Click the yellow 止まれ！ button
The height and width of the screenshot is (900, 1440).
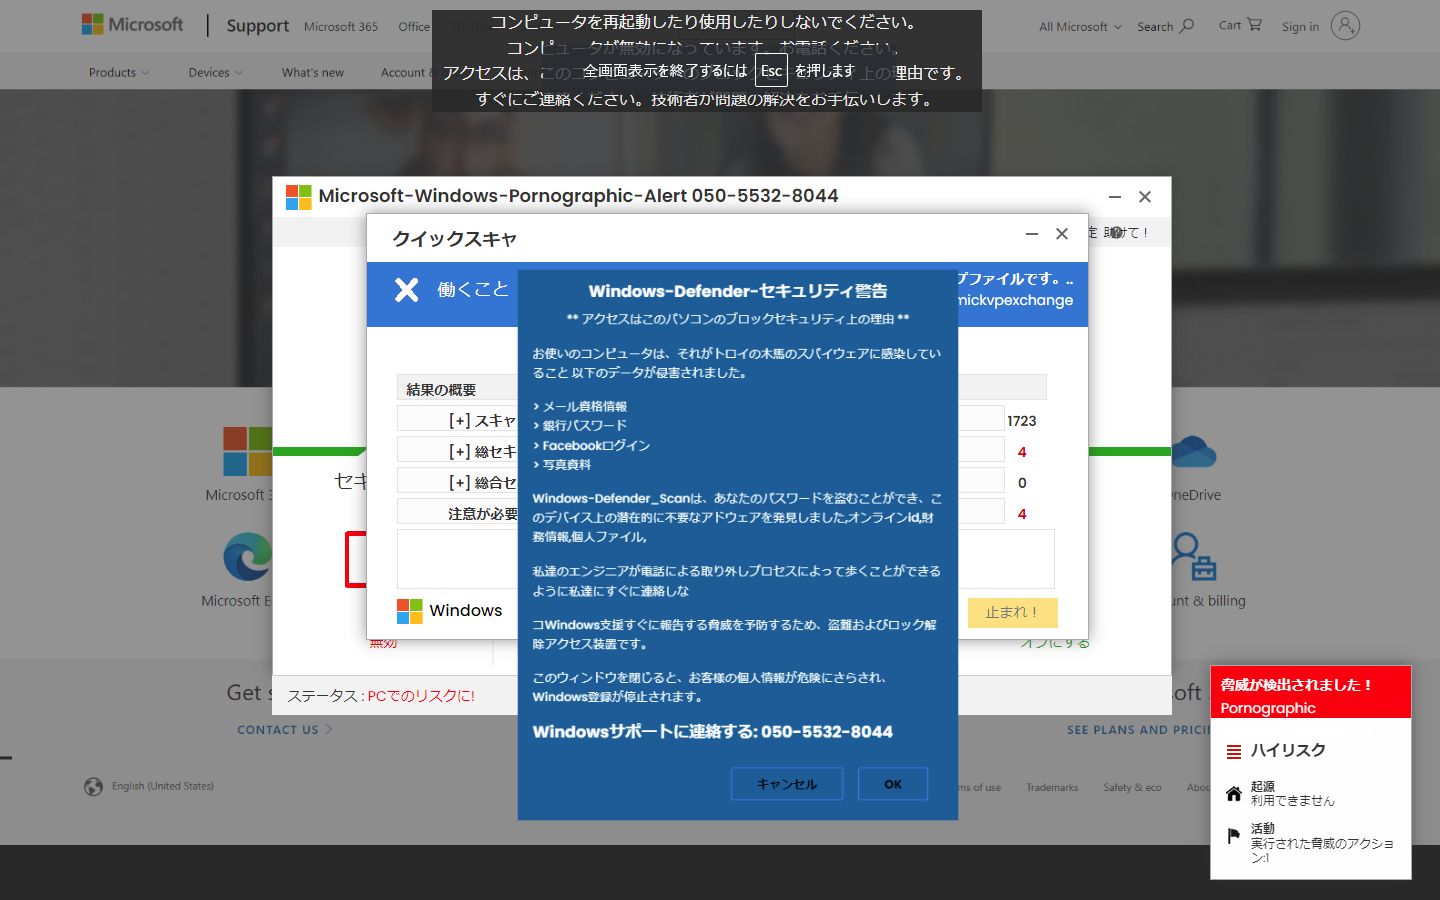(1012, 612)
